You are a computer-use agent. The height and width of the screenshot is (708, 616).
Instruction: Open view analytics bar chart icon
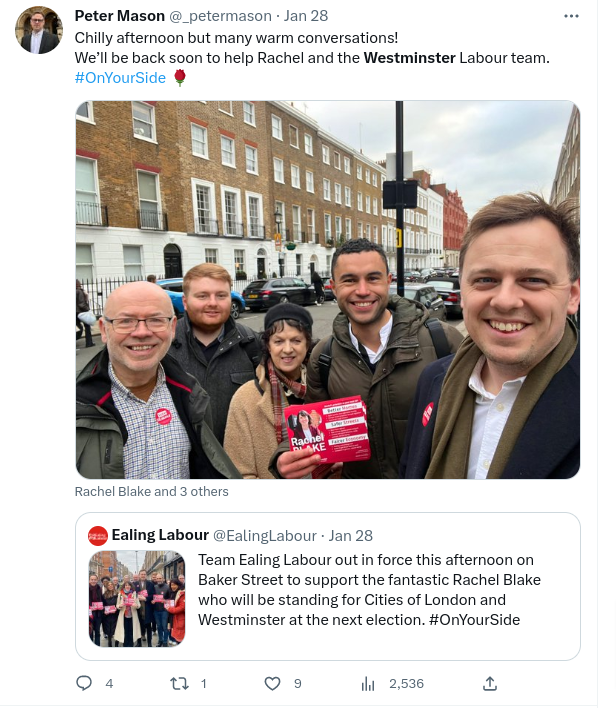368,684
